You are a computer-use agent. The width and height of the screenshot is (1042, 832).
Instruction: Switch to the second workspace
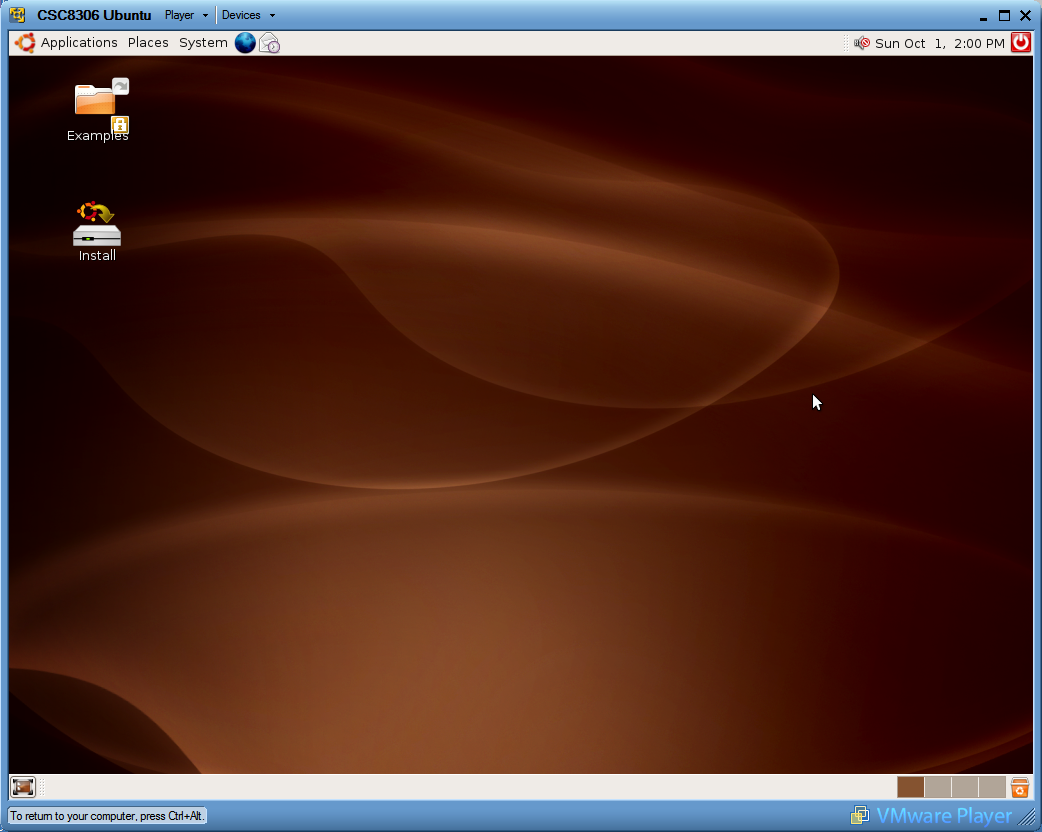pos(937,787)
